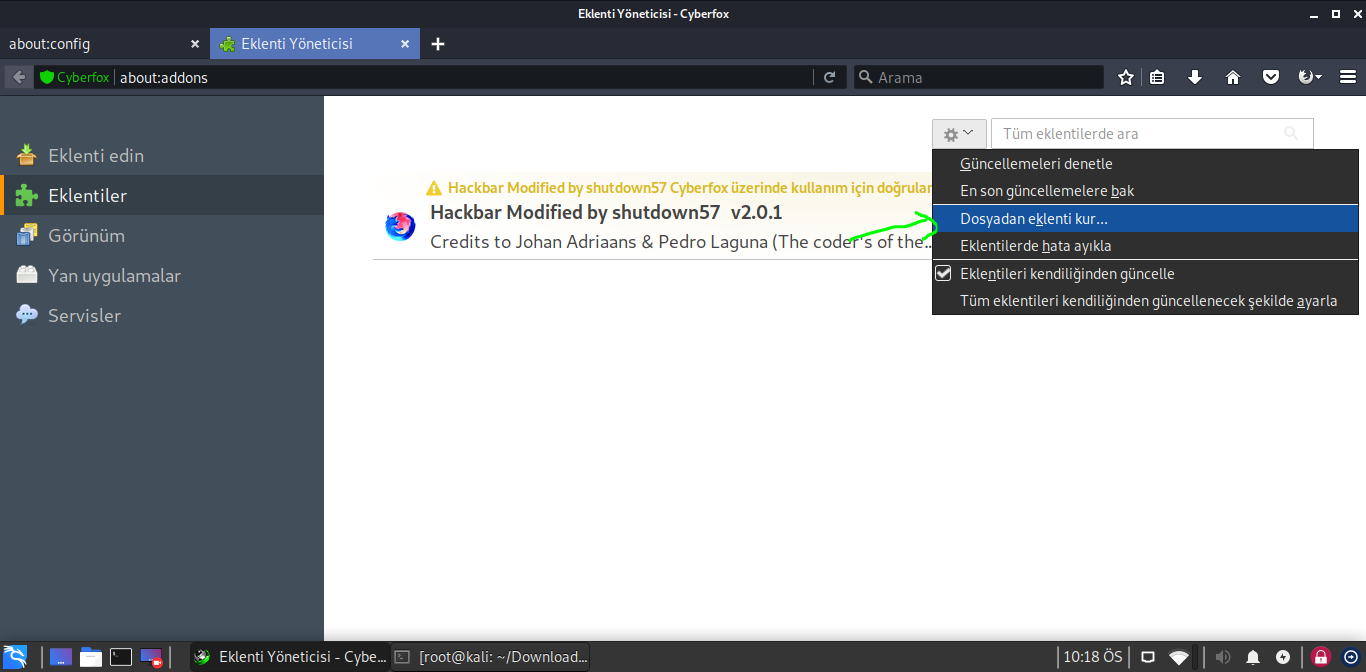Select 'Eklentilerde hata ayıkla' entry
1366x672 pixels.
(x=1145, y=245)
